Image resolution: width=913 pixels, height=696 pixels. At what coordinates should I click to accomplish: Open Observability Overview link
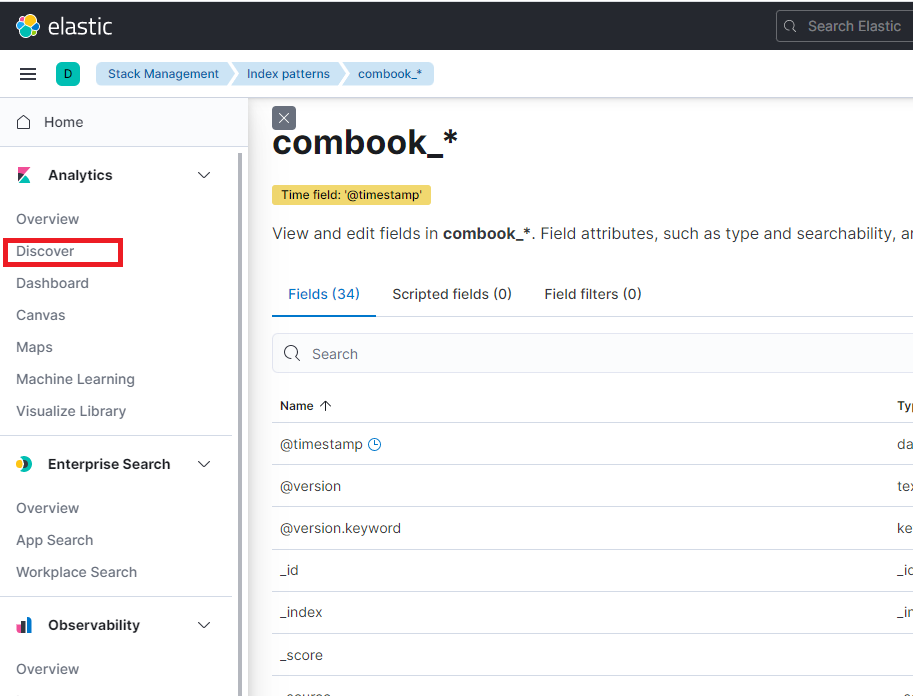pos(47,669)
